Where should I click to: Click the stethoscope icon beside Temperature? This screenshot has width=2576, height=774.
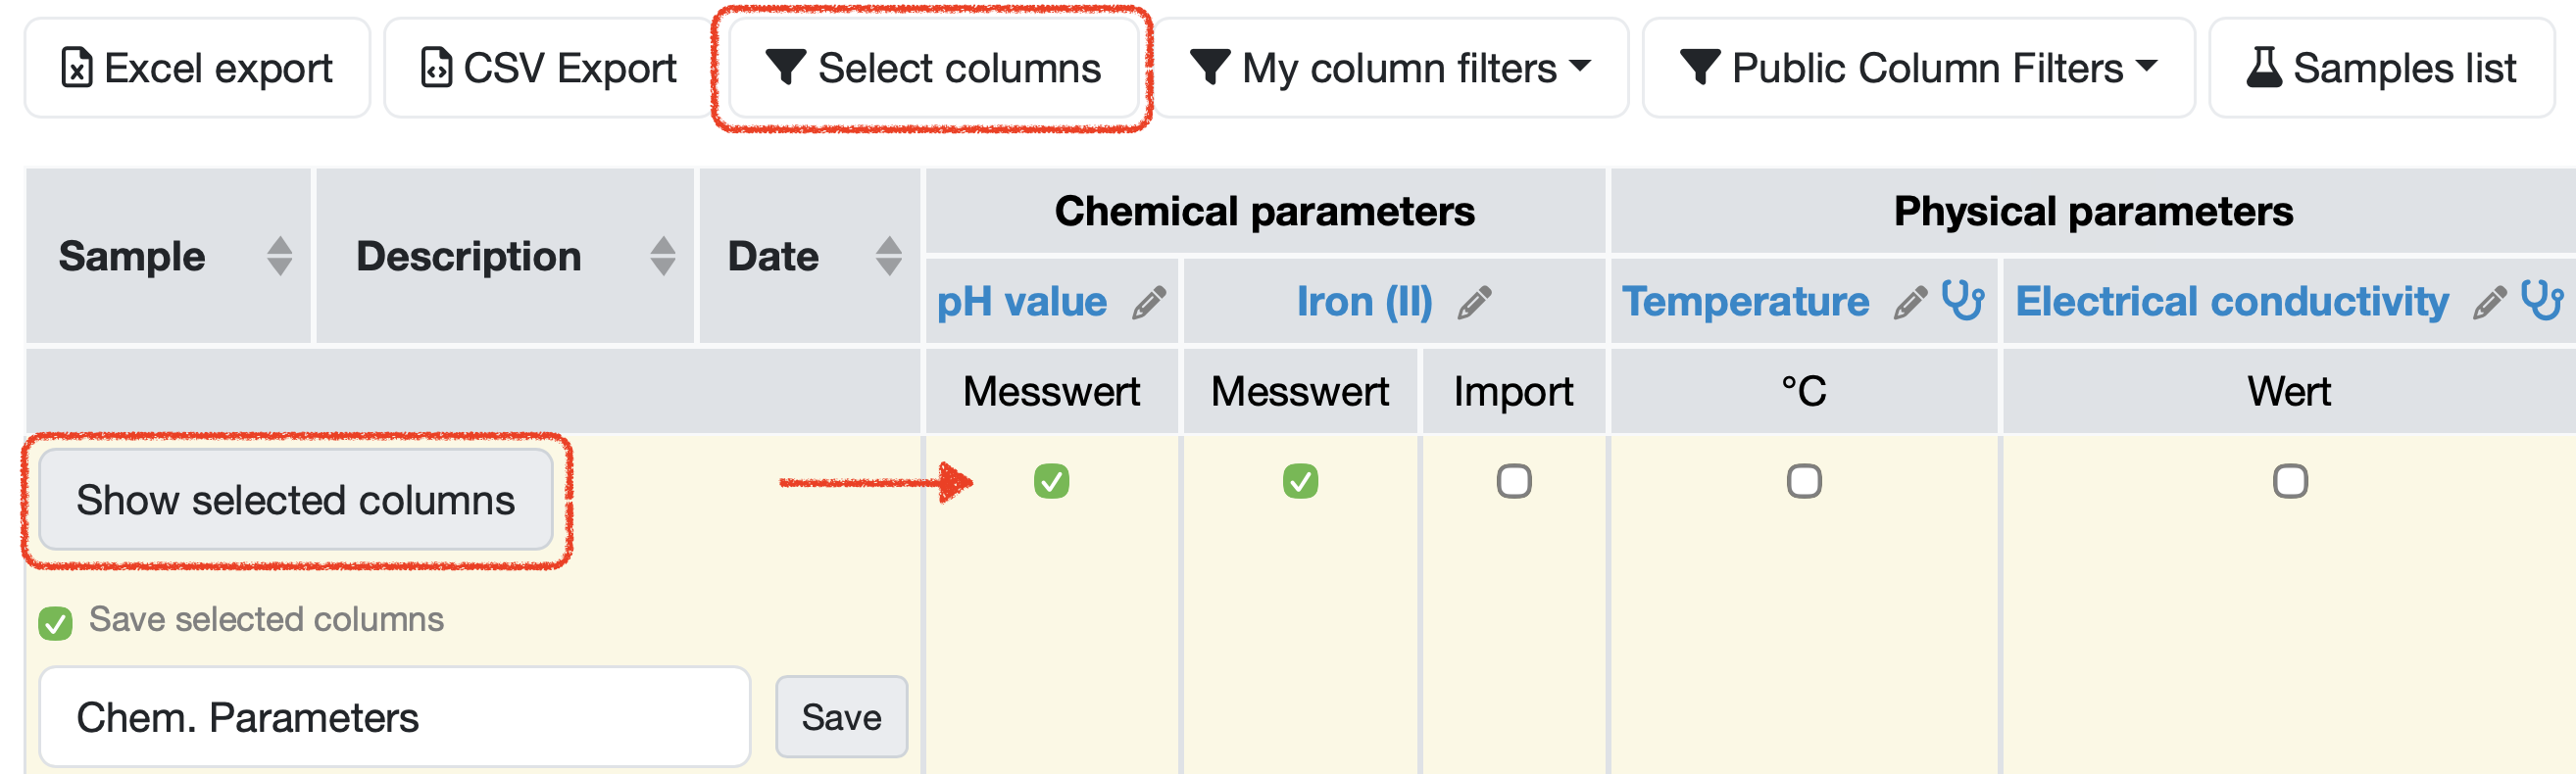[x=1963, y=299]
